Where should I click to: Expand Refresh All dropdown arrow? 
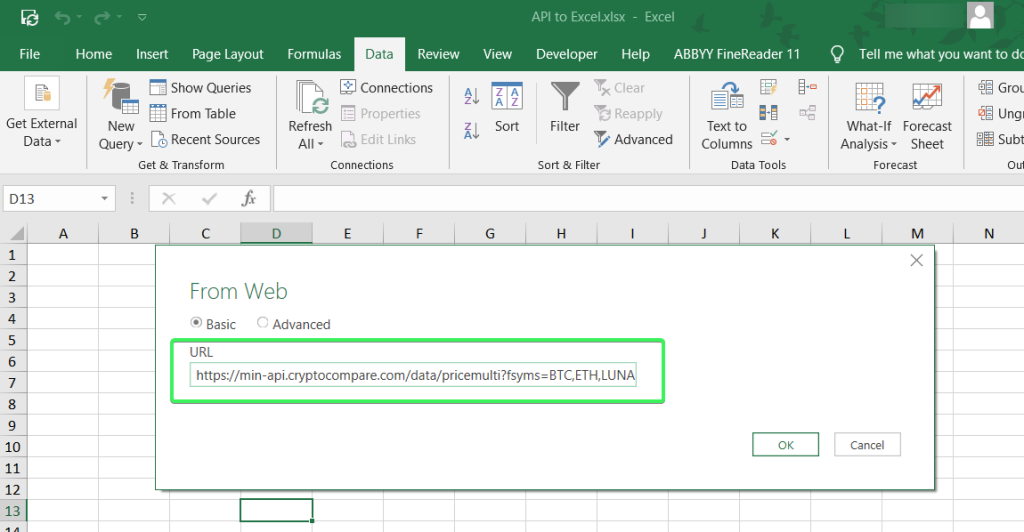point(321,144)
